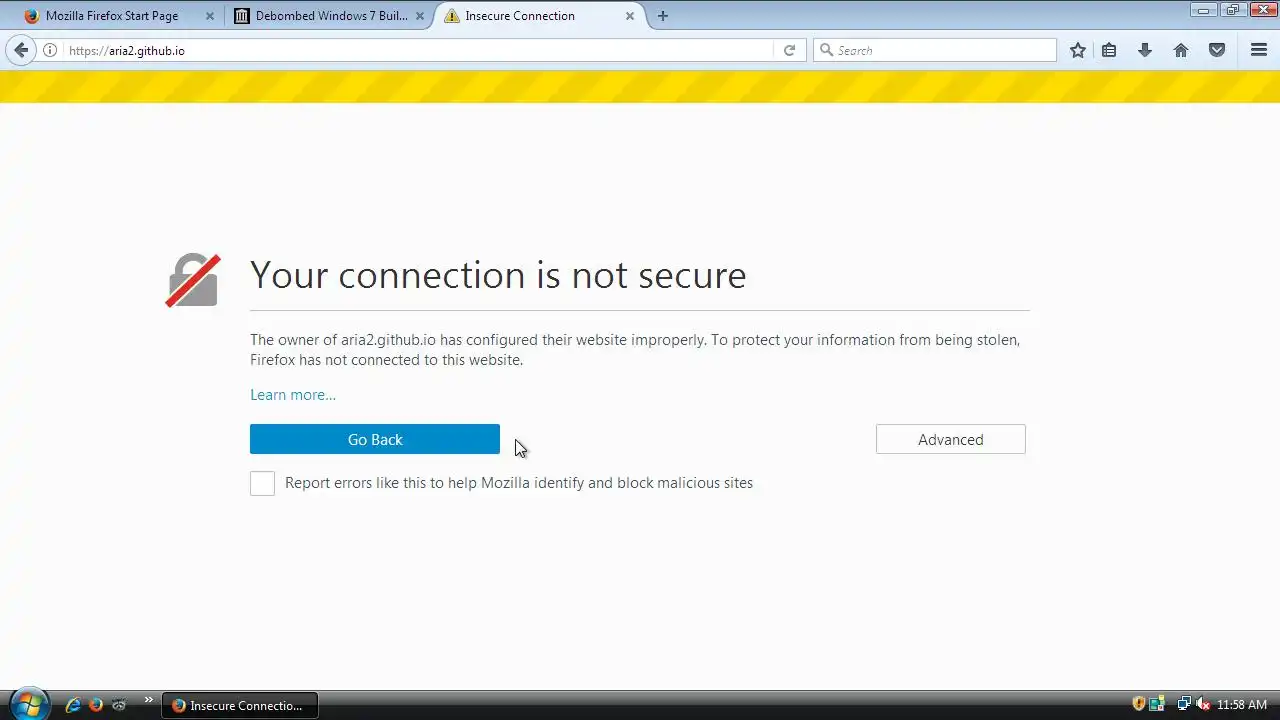Click the tray icon beside the shield
The image size is (1280, 720).
[x=1157, y=704]
